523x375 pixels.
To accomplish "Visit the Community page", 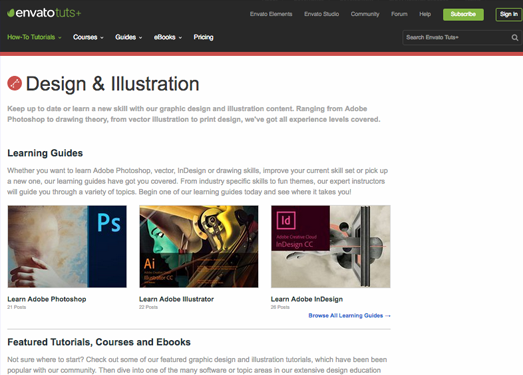I will pyautogui.click(x=365, y=14).
